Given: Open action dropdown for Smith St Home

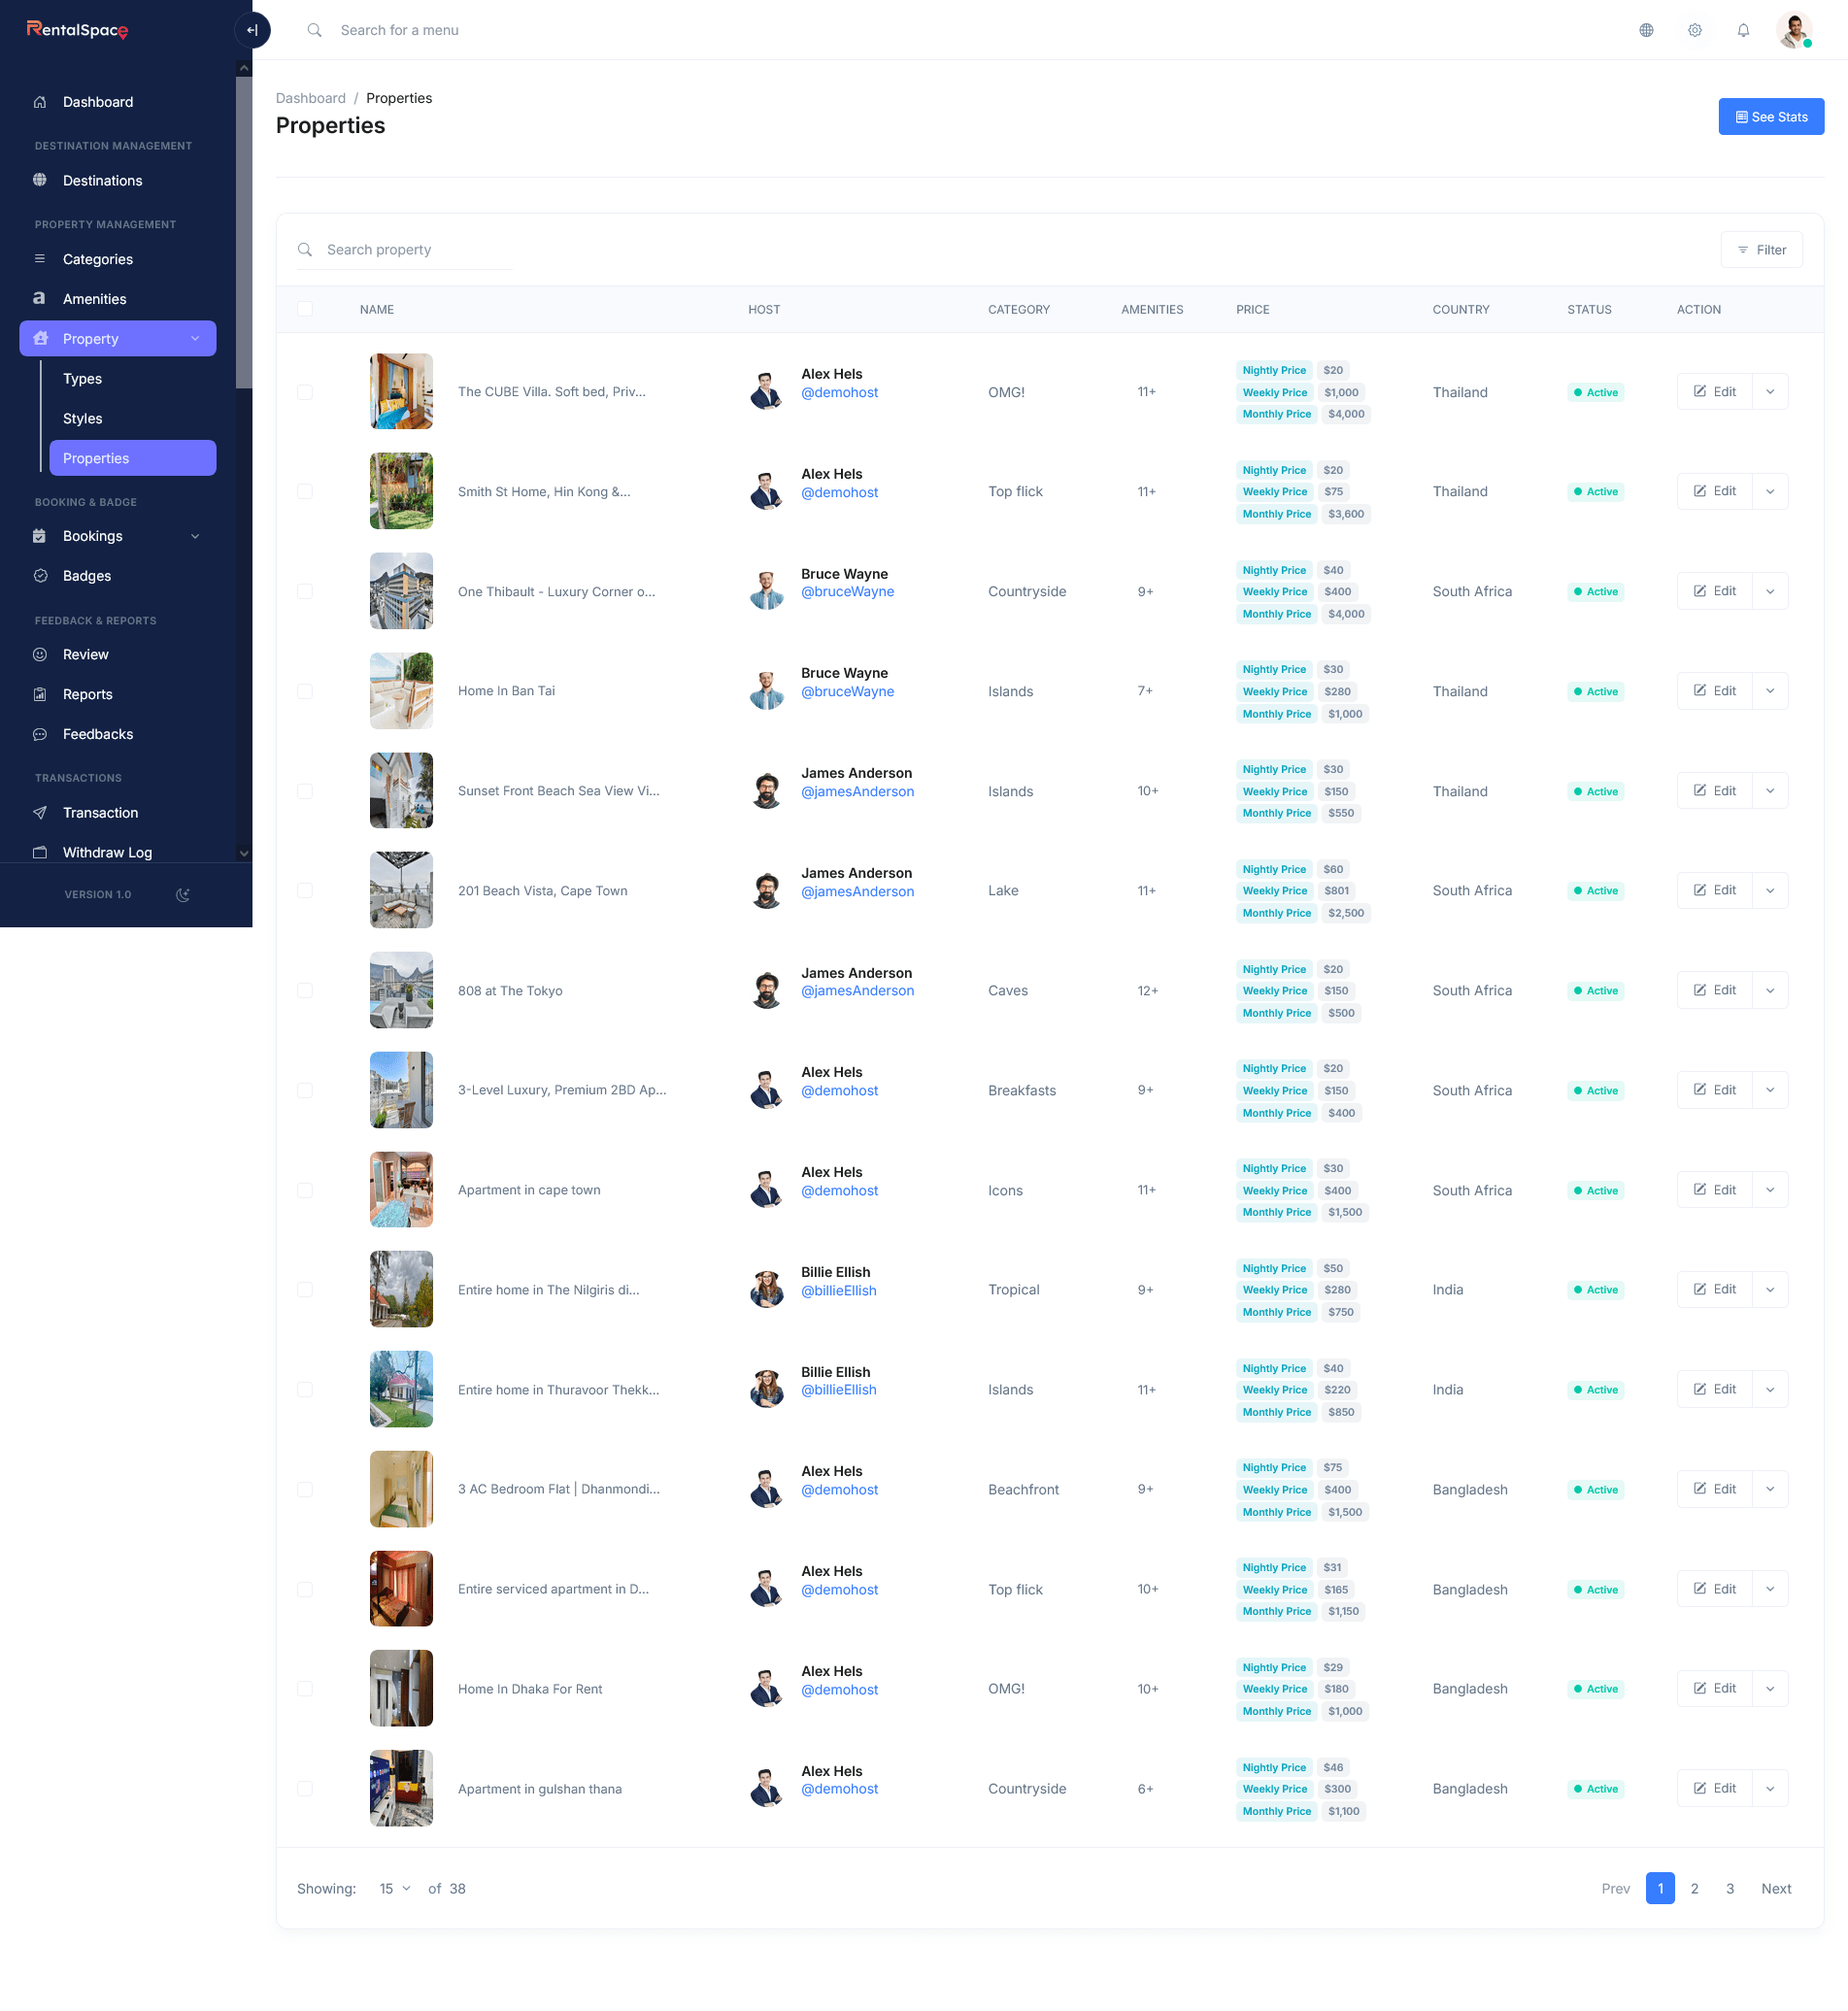Looking at the screenshot, I should click(1770, 491).
